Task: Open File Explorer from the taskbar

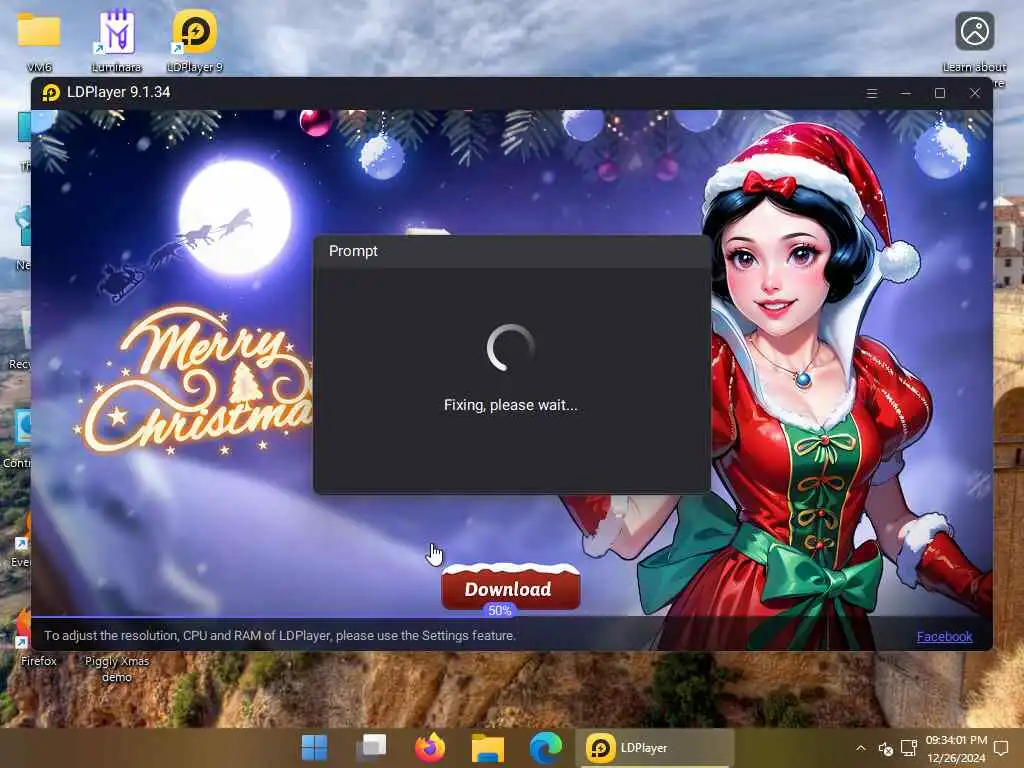Action: 488,748
